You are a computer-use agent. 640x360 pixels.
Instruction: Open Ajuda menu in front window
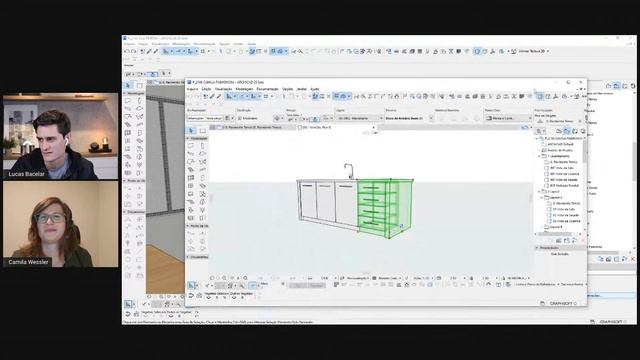tap(314, 89)
